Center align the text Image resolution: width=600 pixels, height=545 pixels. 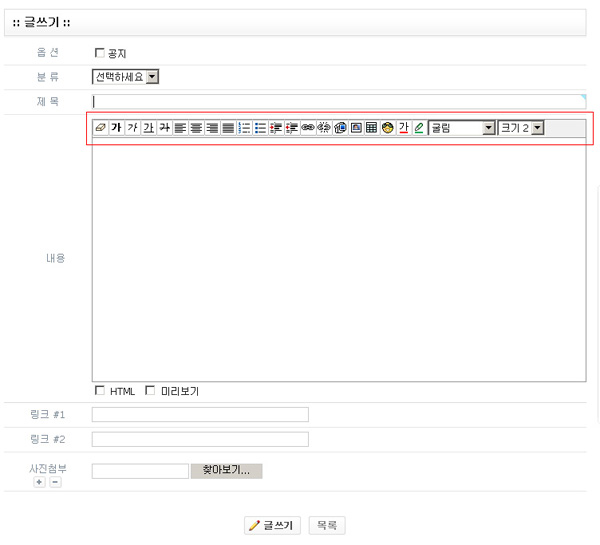(196, 127)
